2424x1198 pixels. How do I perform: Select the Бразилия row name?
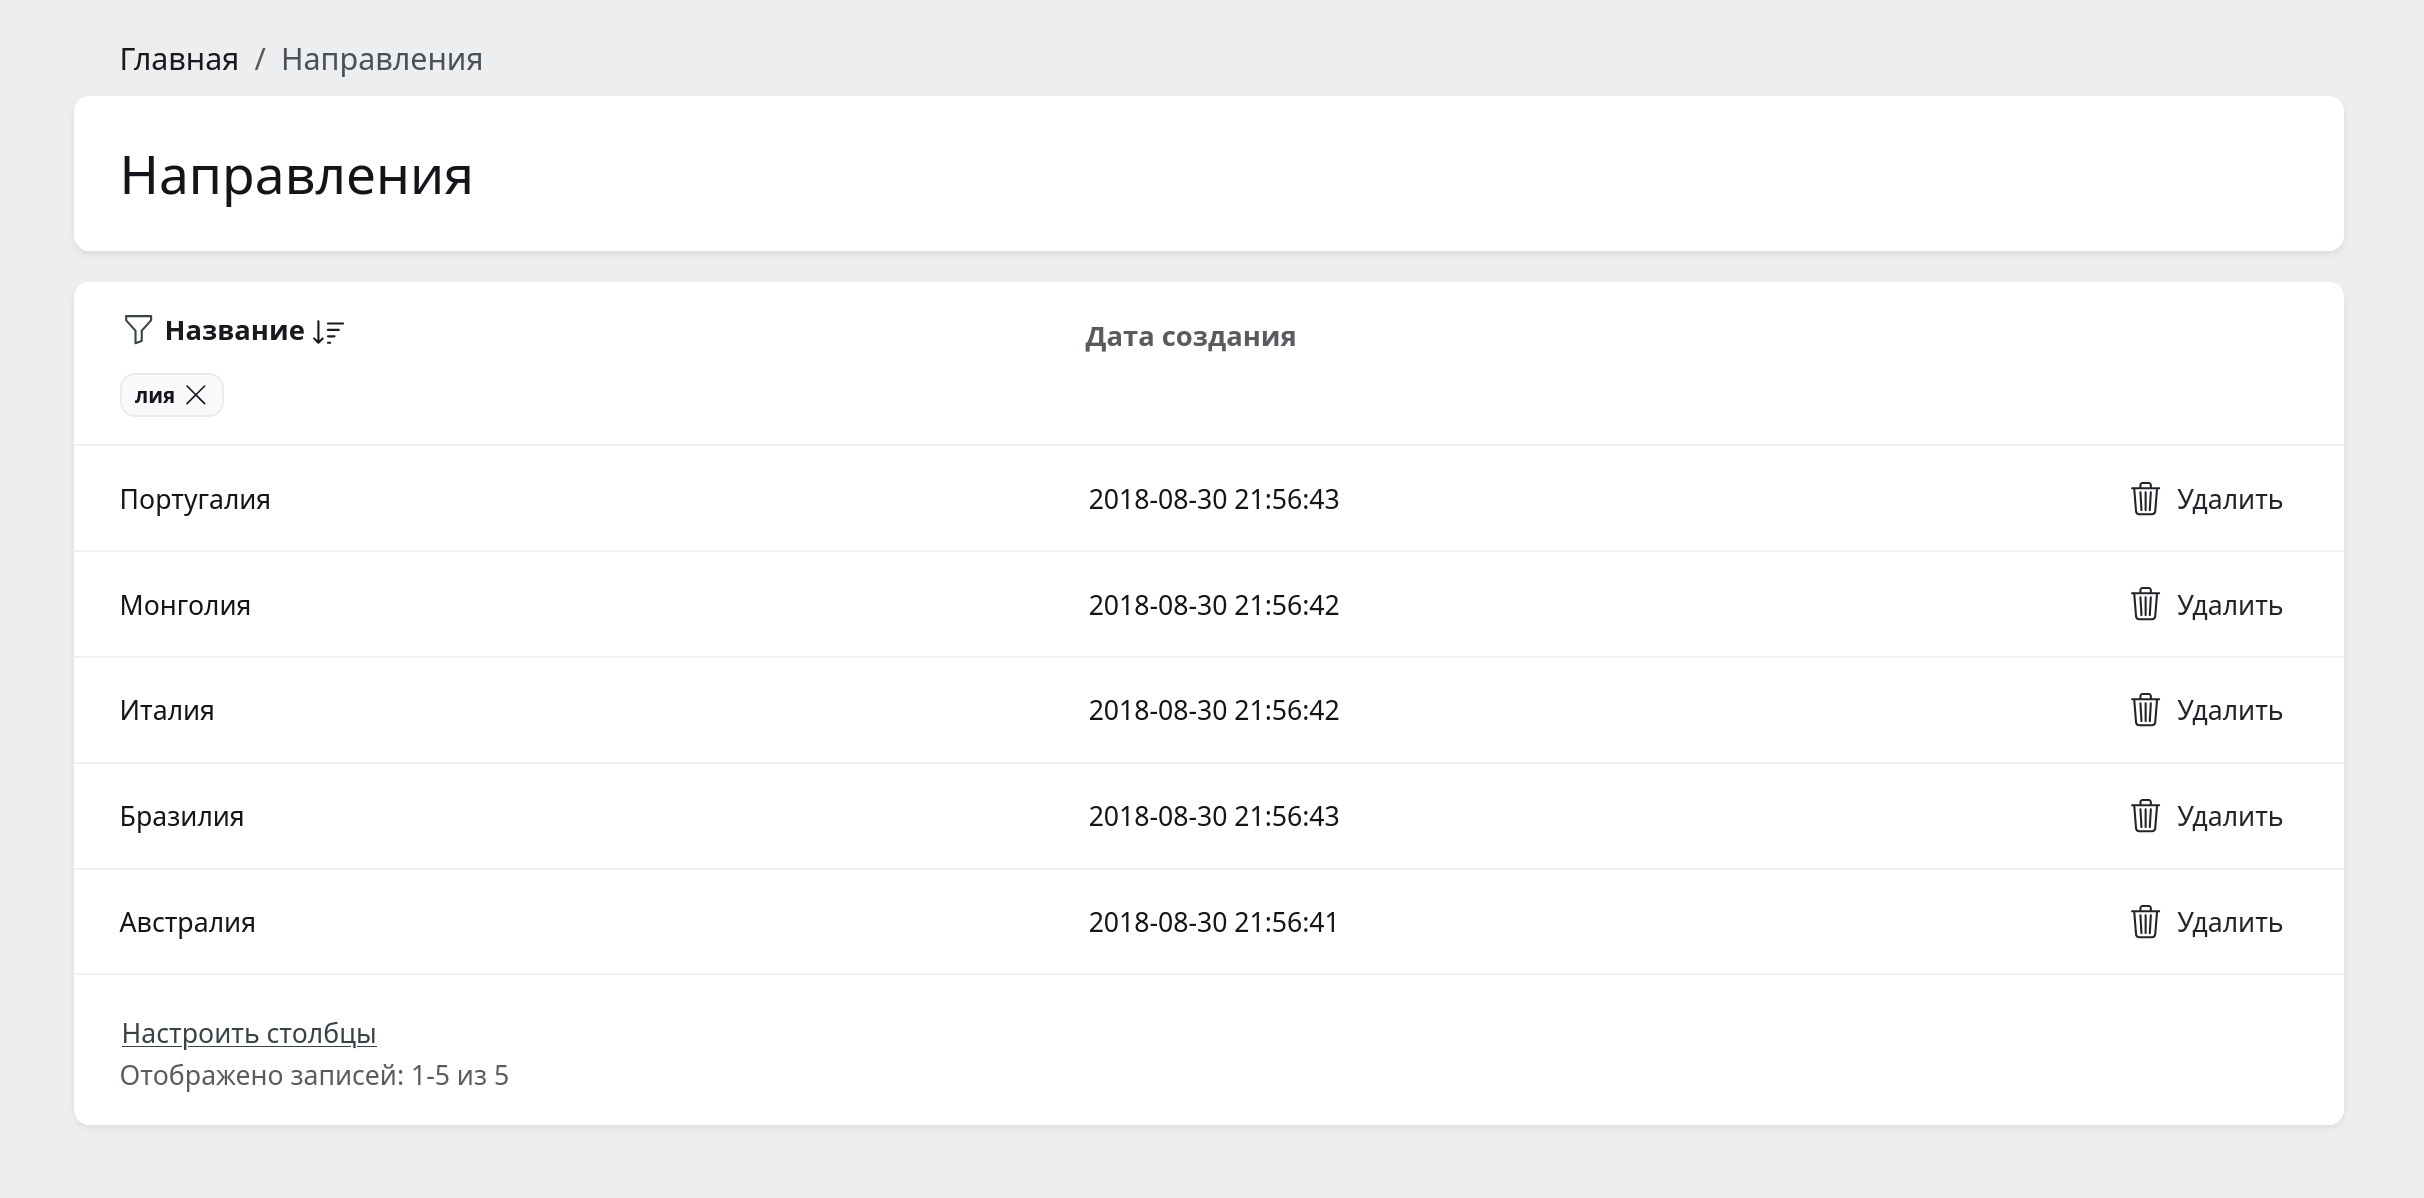pos(182,817)
